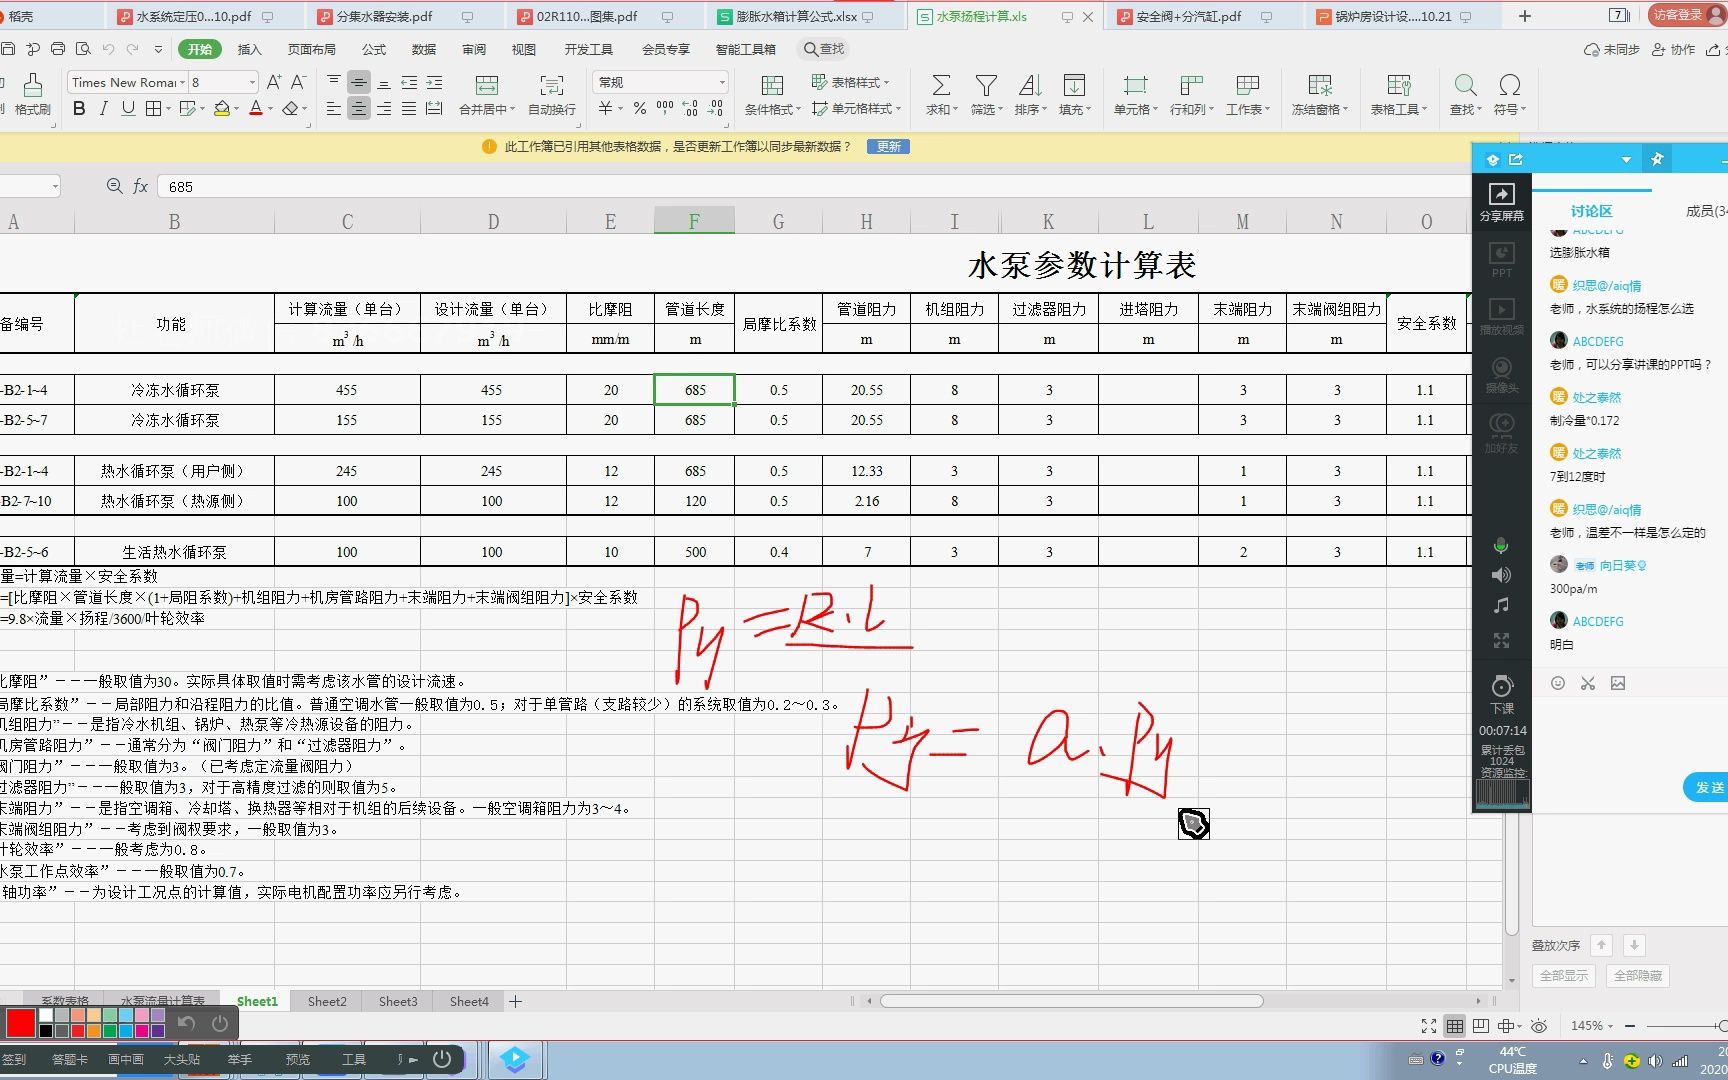Click the zoom out minus button

(x=1629, y=1026)
